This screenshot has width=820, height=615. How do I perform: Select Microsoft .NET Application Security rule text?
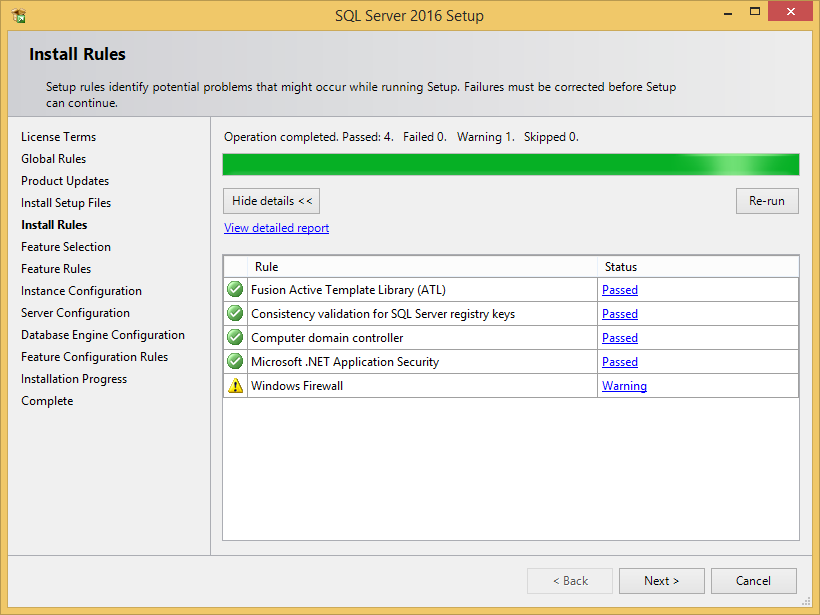[345, 362]
